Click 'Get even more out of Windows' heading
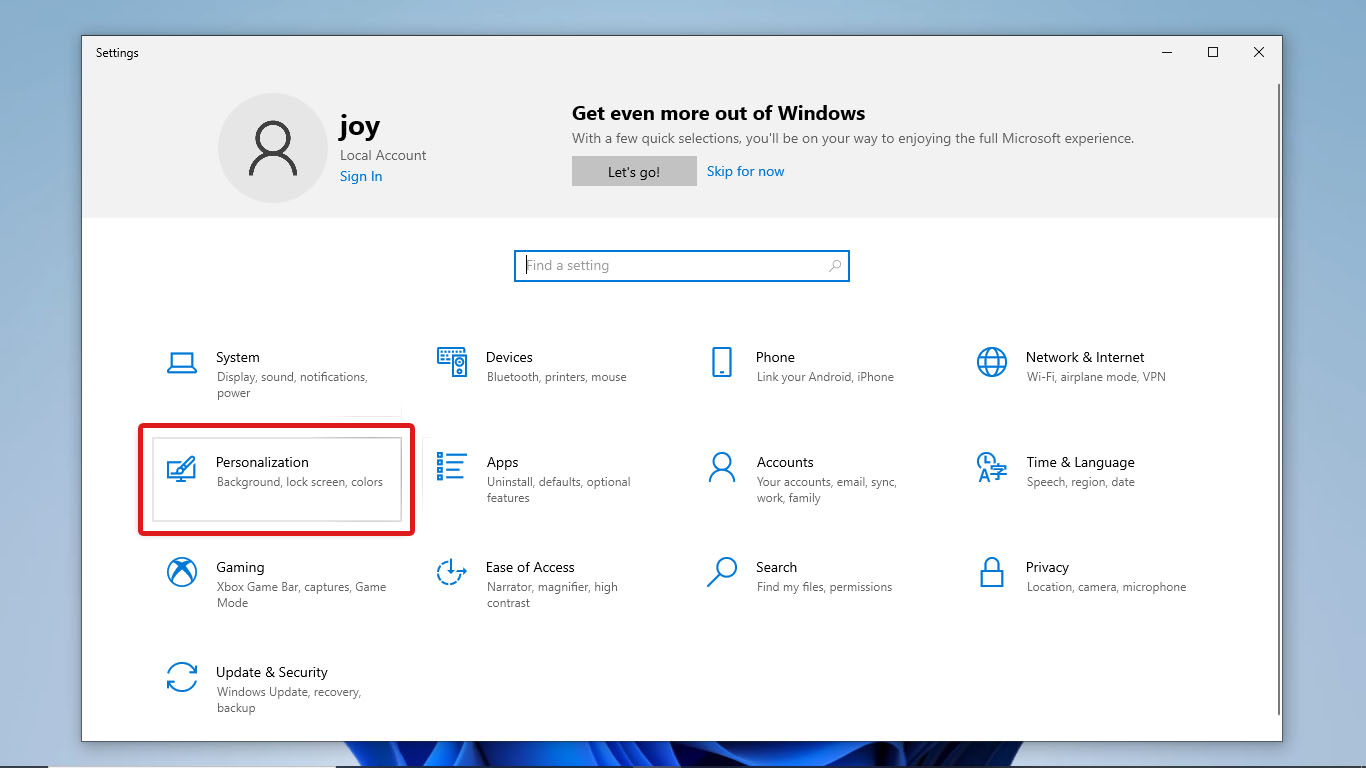 718,113
